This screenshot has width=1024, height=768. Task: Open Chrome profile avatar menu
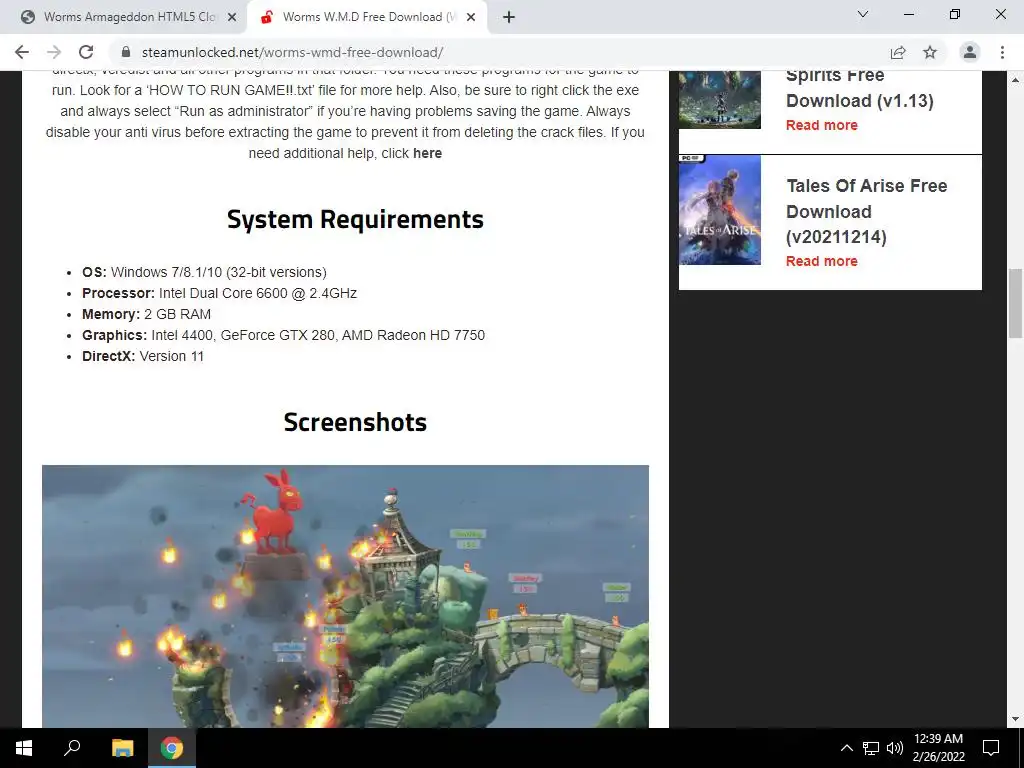coord(970,52)
